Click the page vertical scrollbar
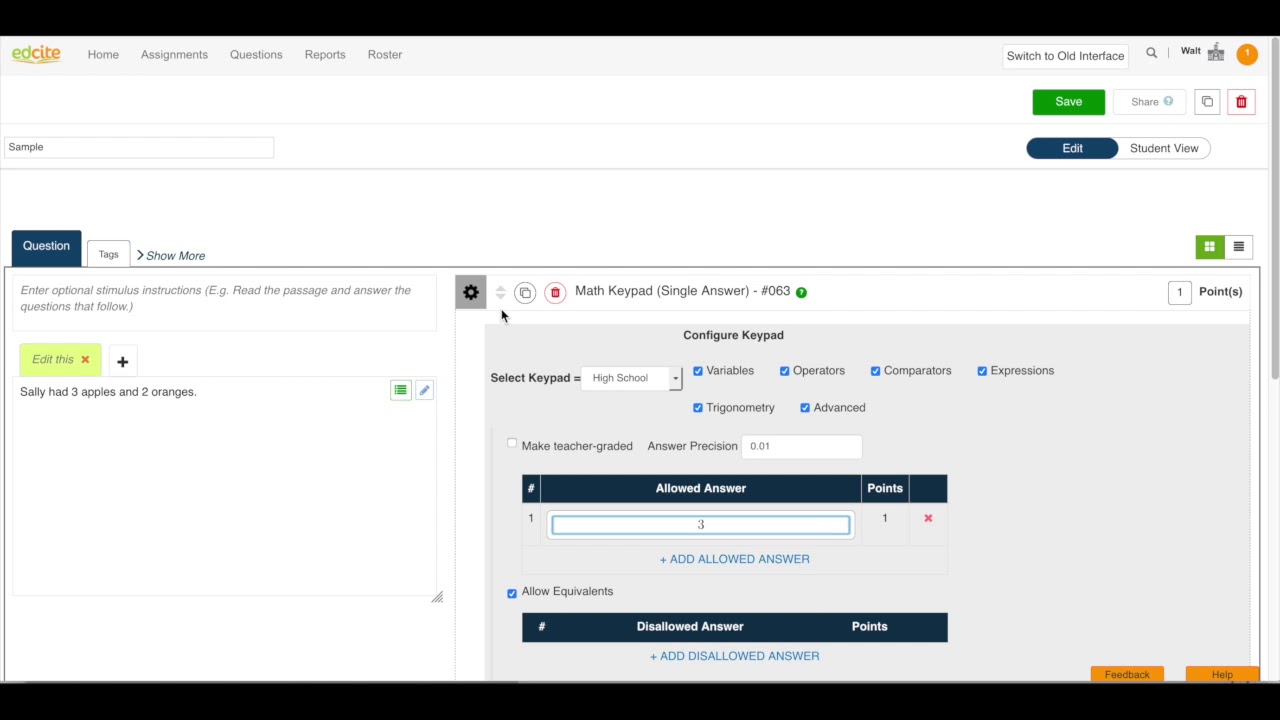The width and height of the screenshot is (1280, 720). [1274, 206]
